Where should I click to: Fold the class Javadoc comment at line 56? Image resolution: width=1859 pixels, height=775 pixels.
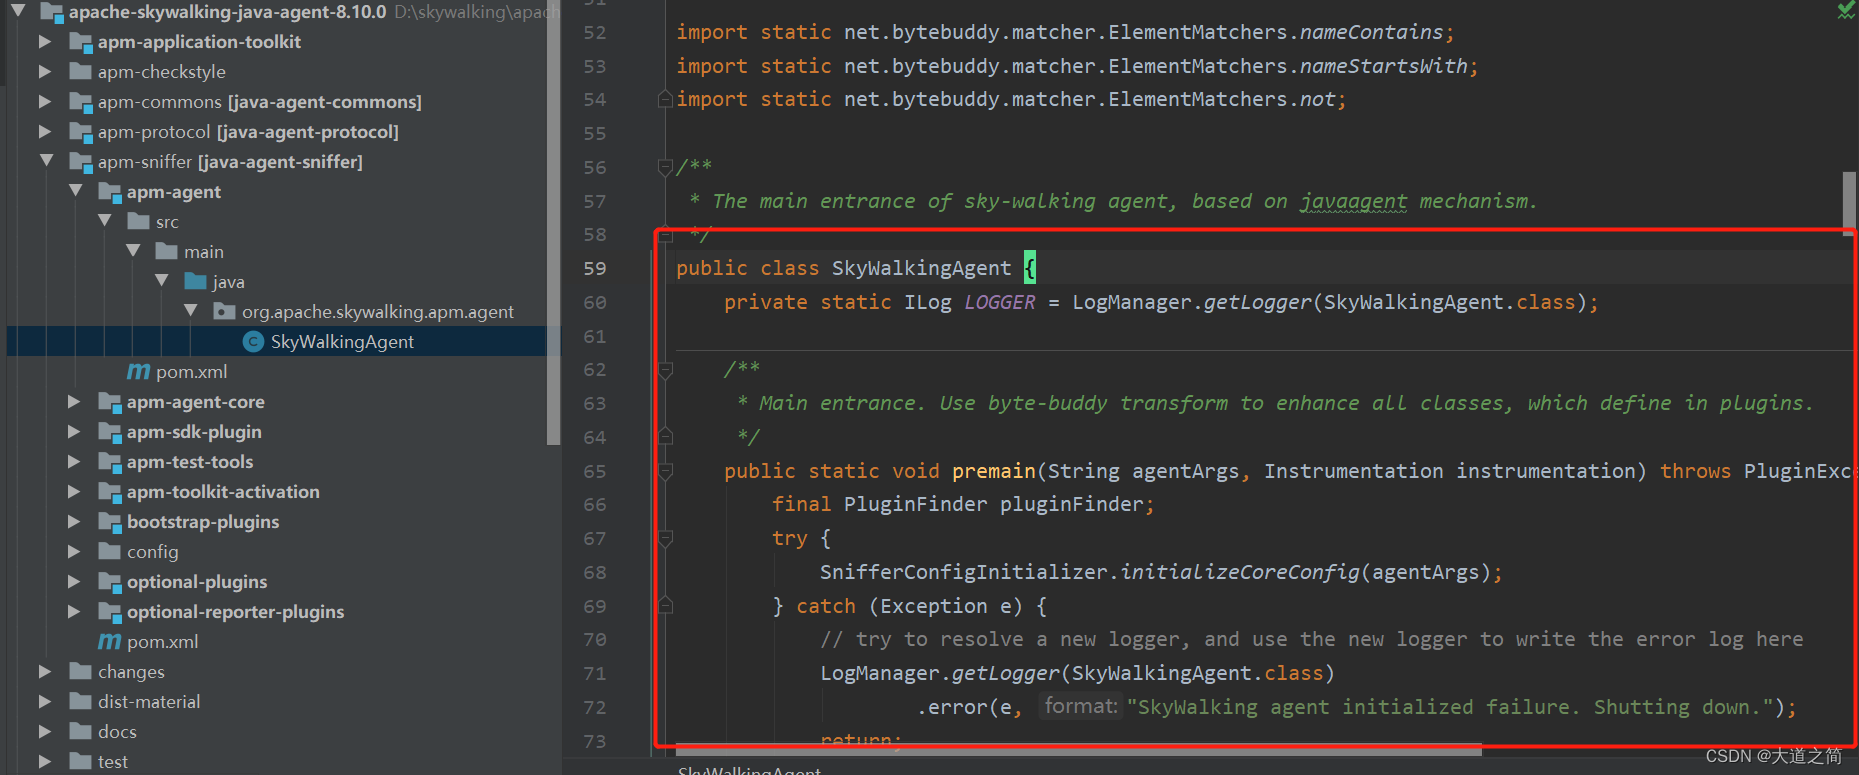[665, 167]
